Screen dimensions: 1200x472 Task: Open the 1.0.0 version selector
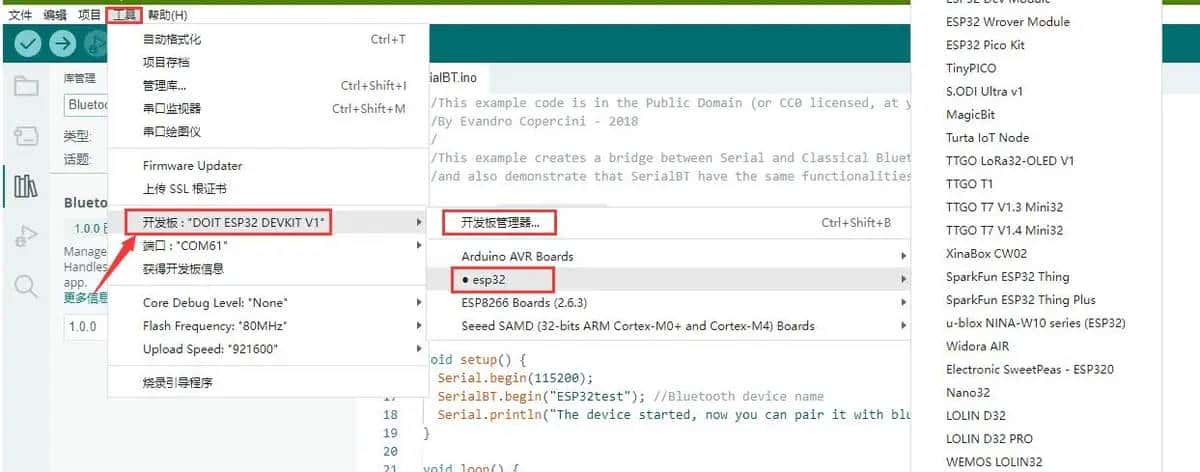pos(84,326)
